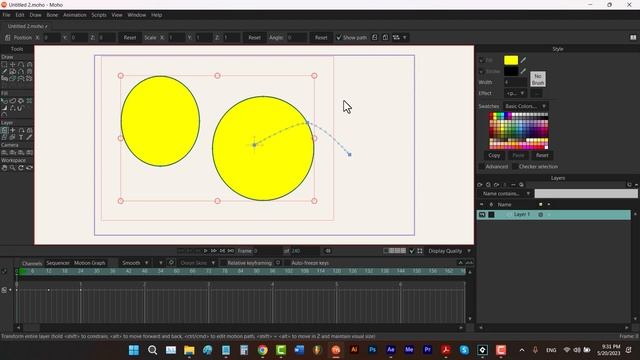Select the Select Shape tool under Fill
Viewport: 640px width, 360px height.
pyautogui.click(x=4, y=100)
